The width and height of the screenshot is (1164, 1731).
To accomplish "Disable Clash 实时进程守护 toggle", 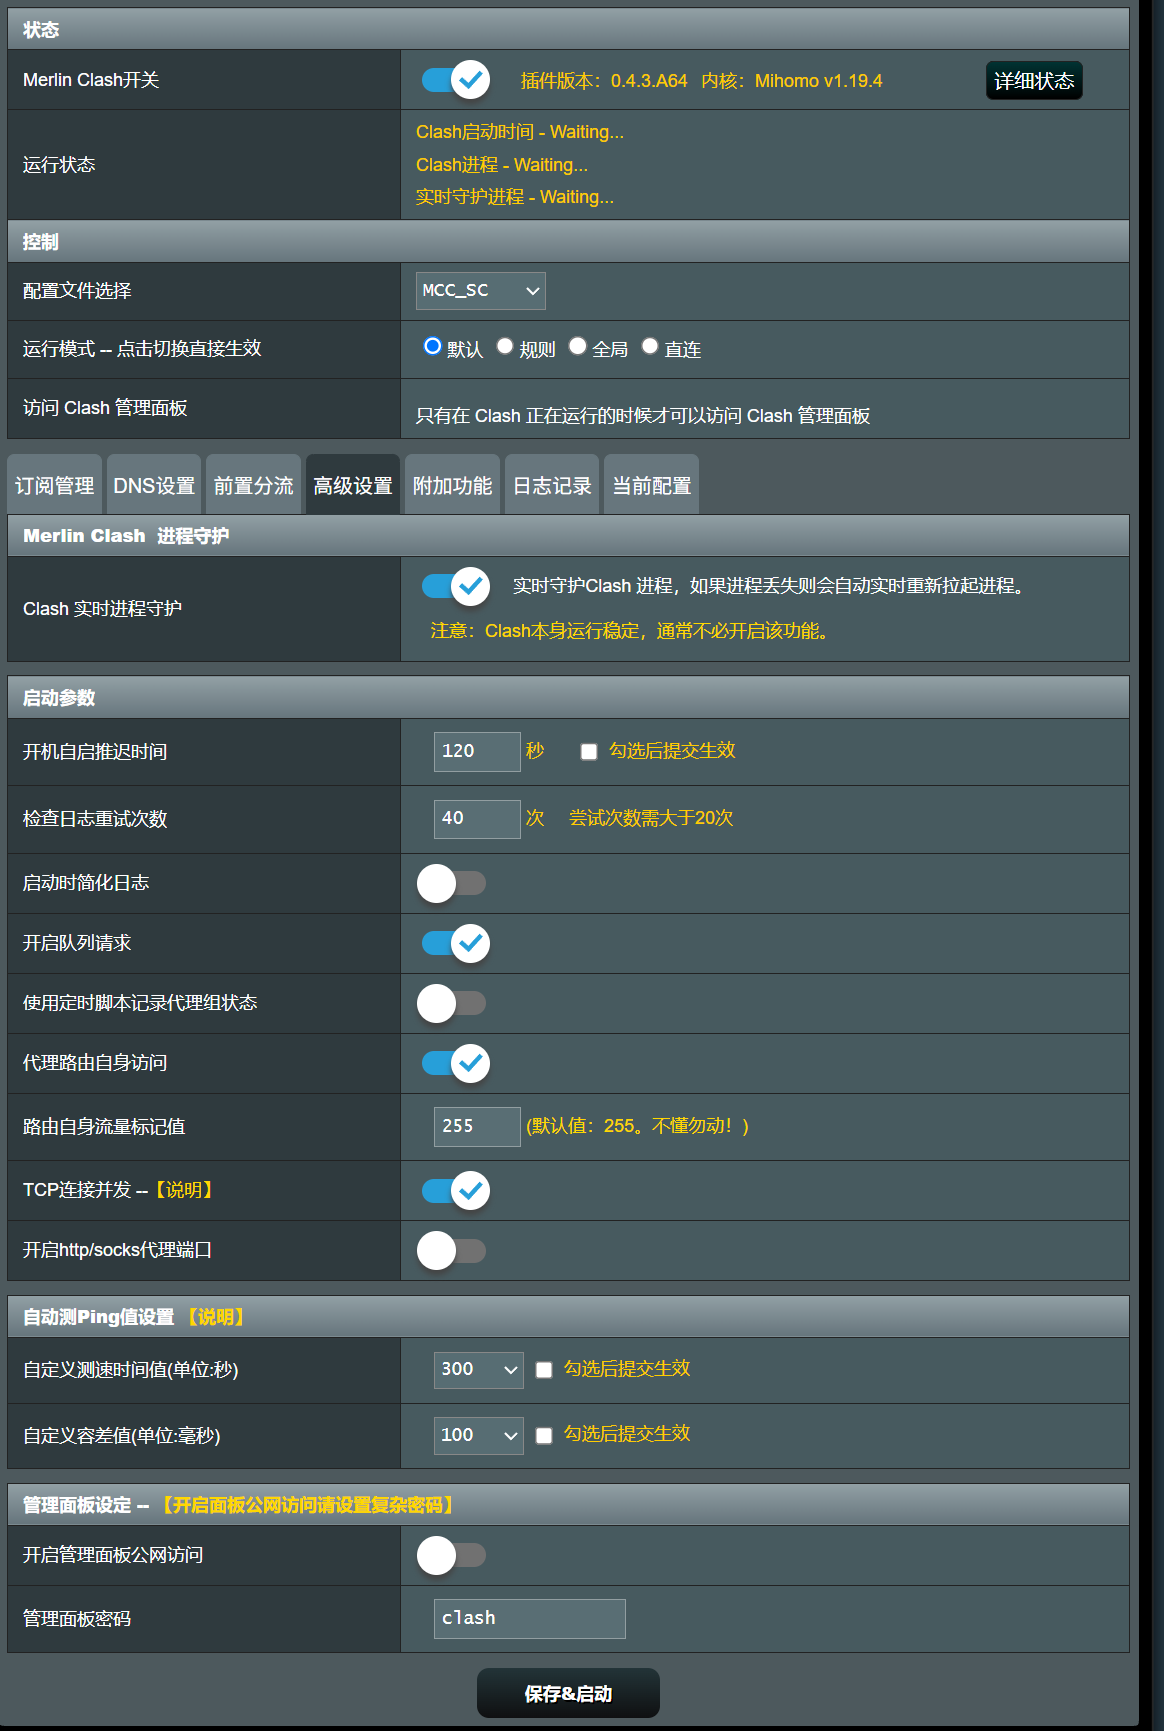I will pyautogui.click(x=455, y=586).
